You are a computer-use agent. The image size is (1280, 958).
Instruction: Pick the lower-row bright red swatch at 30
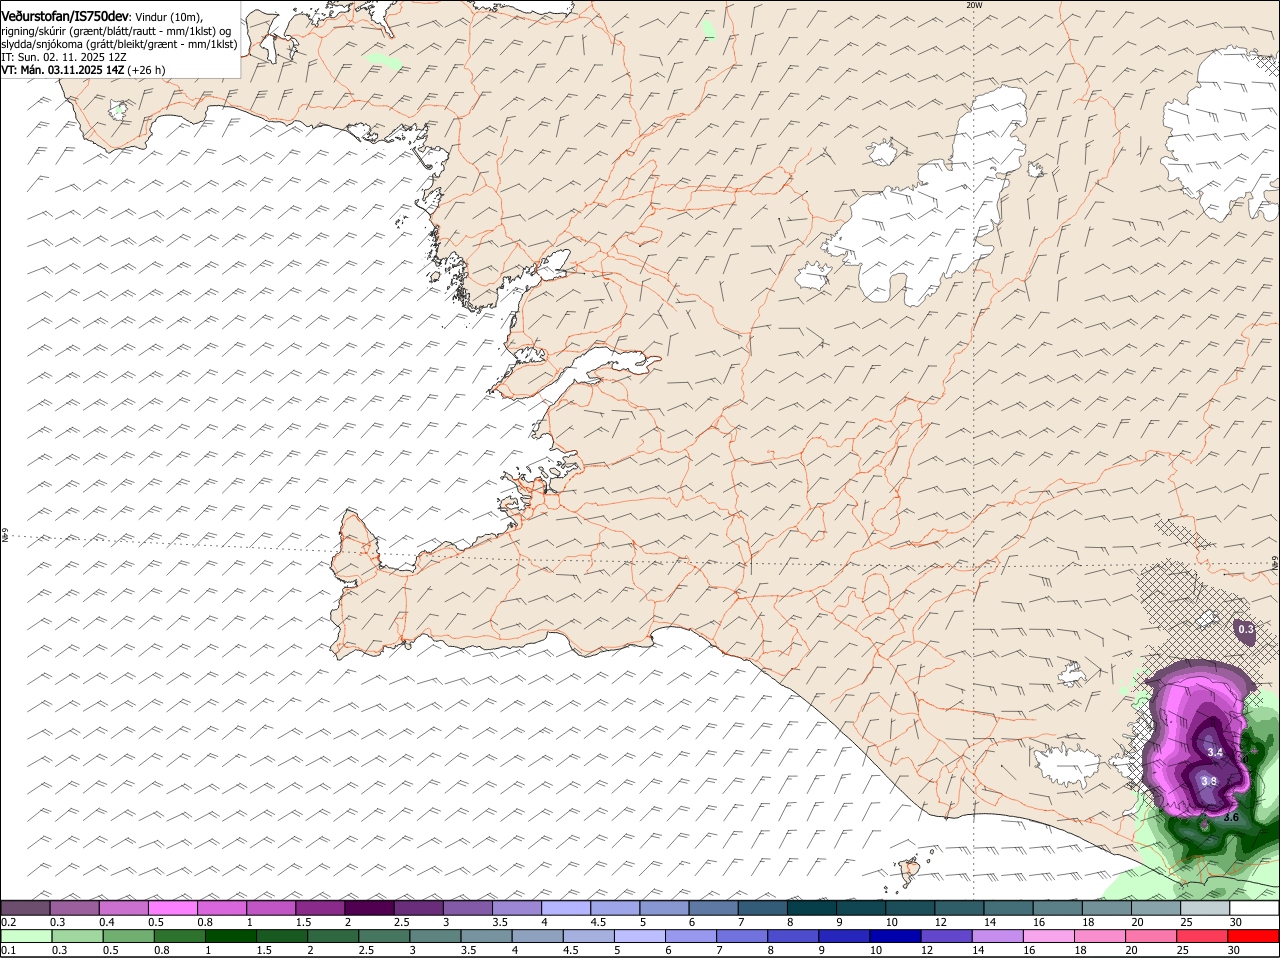point(1253,936)
